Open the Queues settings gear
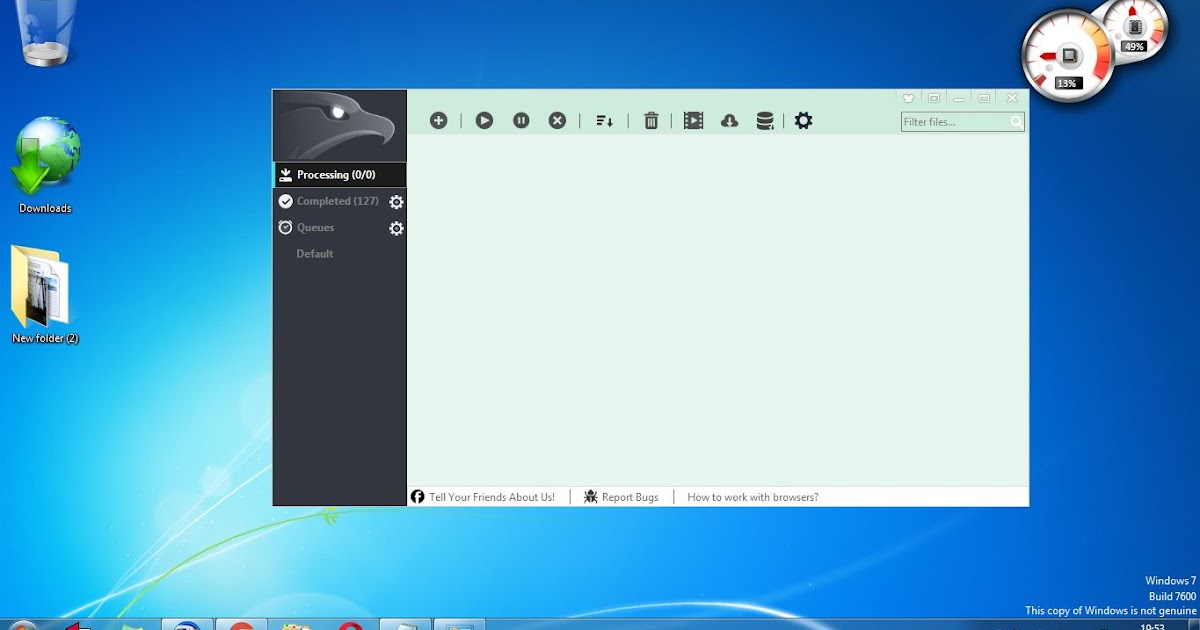 click(396, 227)
